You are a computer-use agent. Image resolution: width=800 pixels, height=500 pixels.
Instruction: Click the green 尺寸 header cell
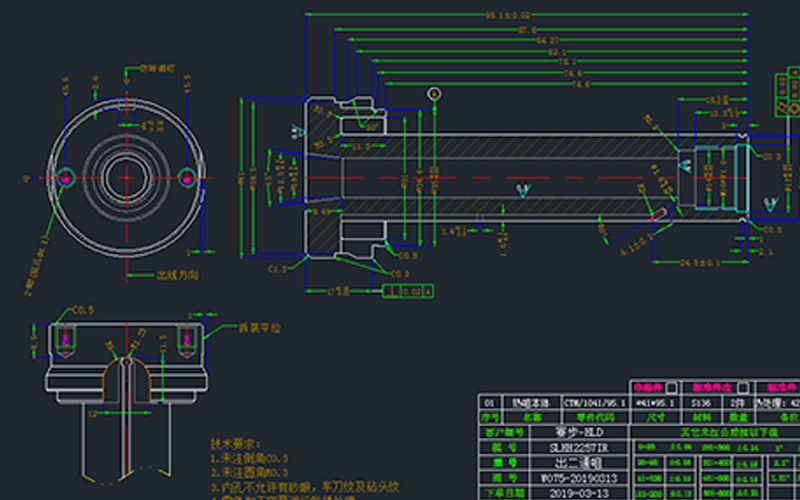657,417
